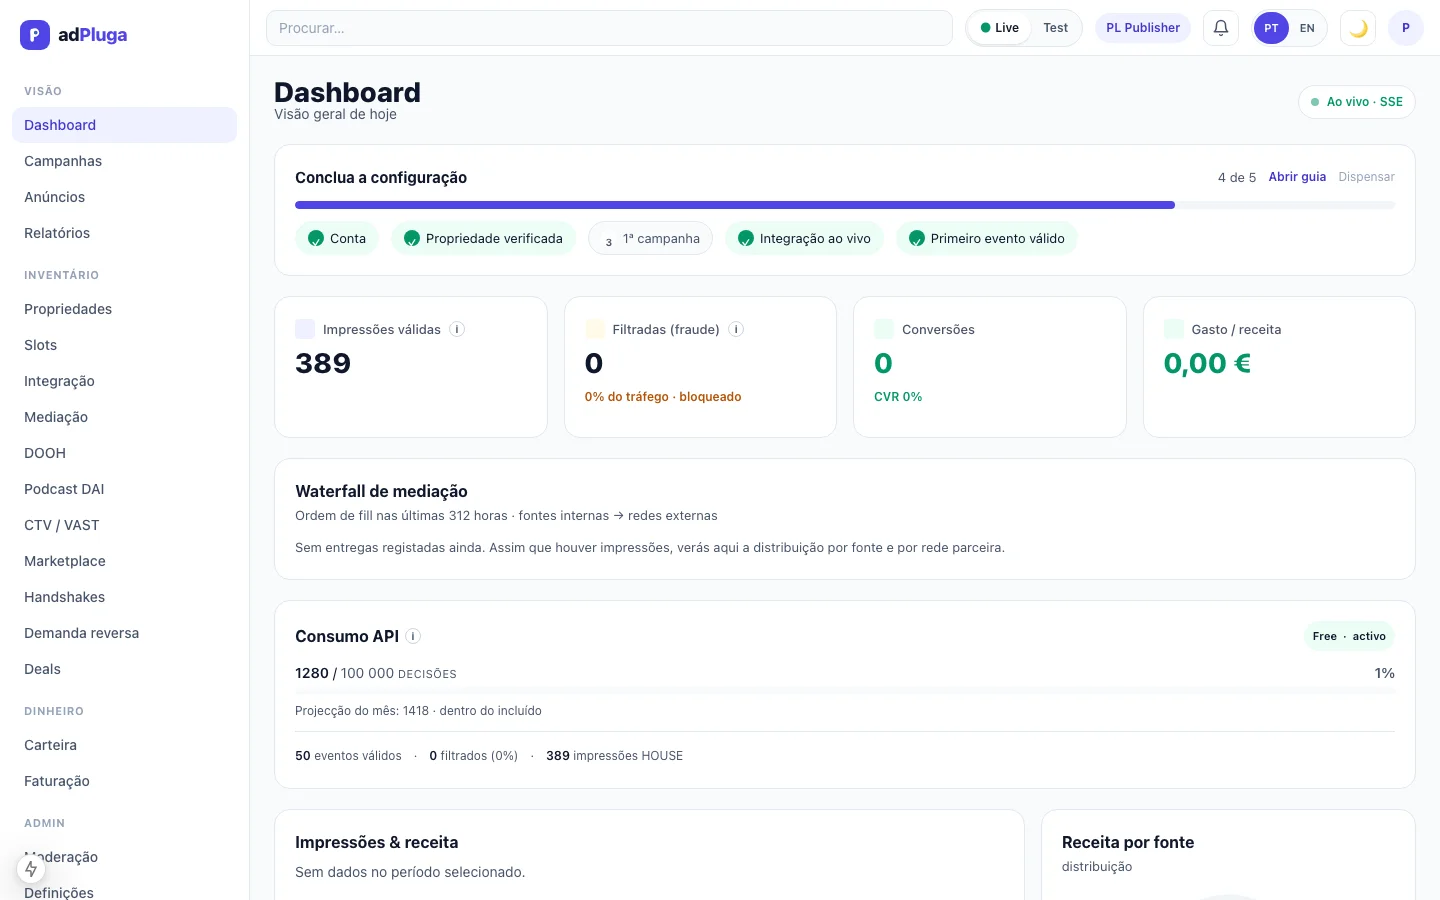Open the user avatar menu P

(1406, 28)
